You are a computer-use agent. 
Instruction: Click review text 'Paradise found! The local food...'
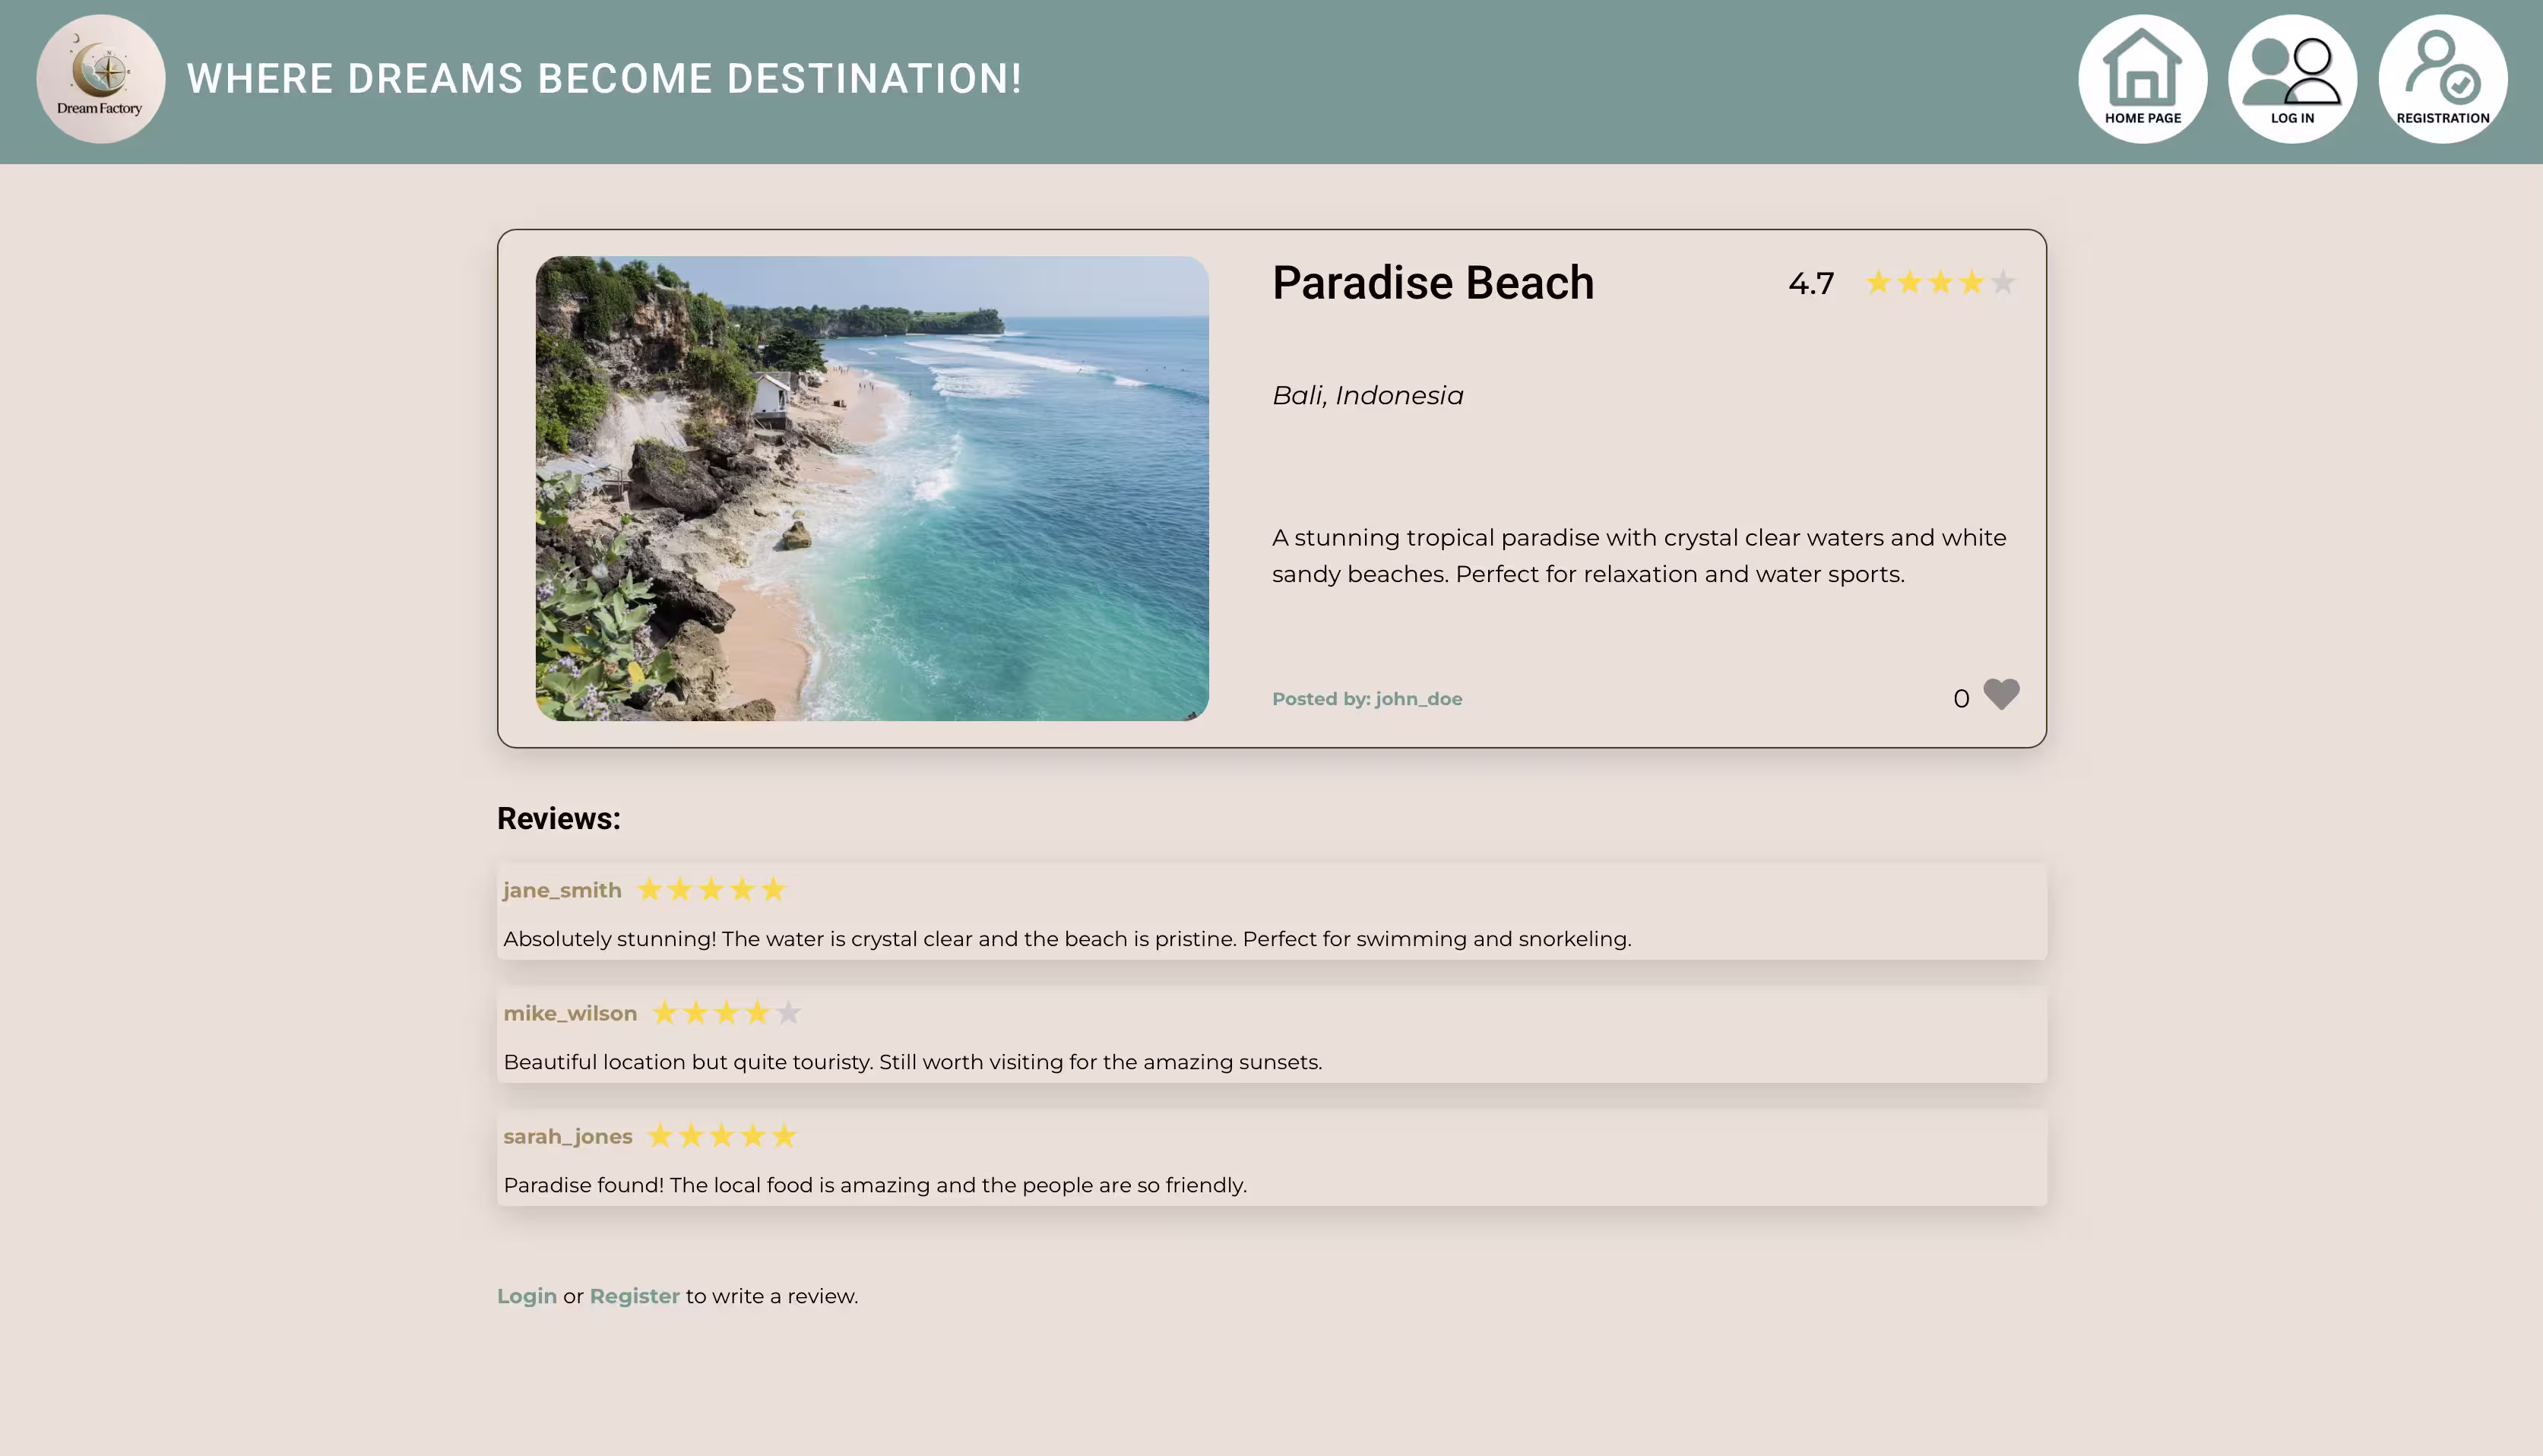(875, 1185)
